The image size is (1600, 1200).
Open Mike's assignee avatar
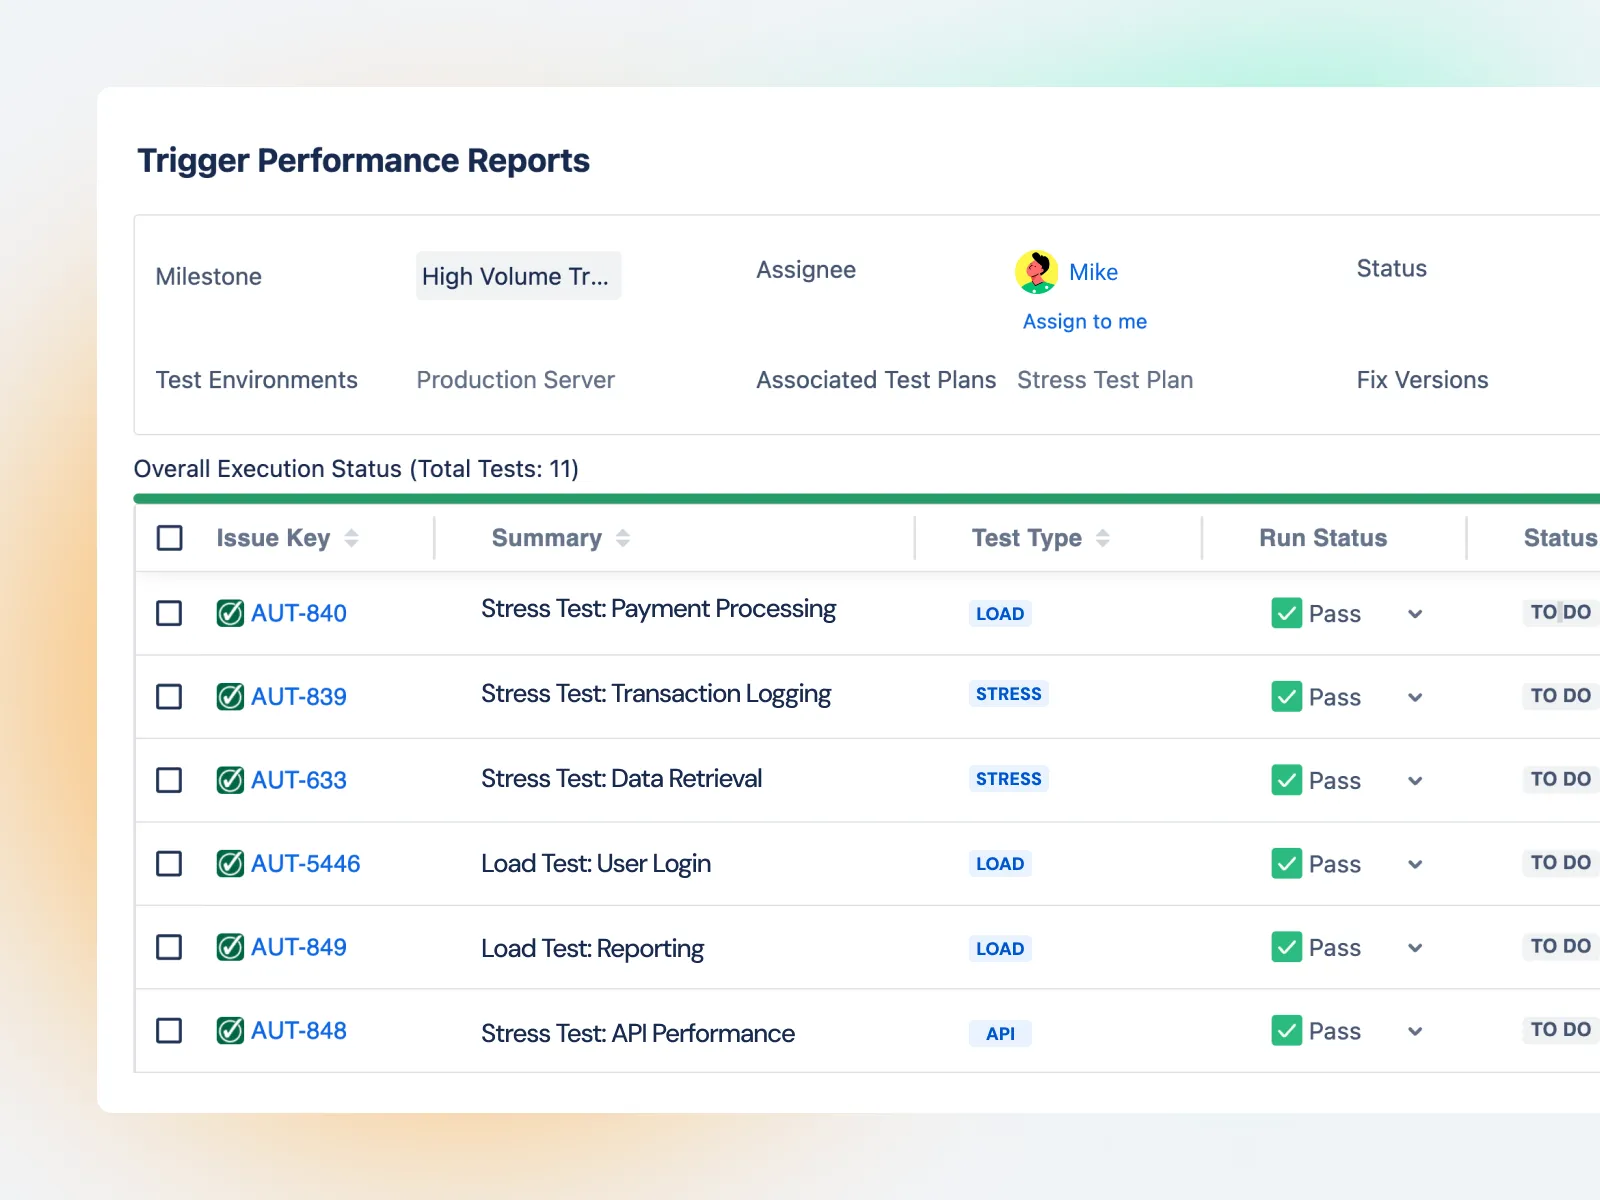(1036, 272)
